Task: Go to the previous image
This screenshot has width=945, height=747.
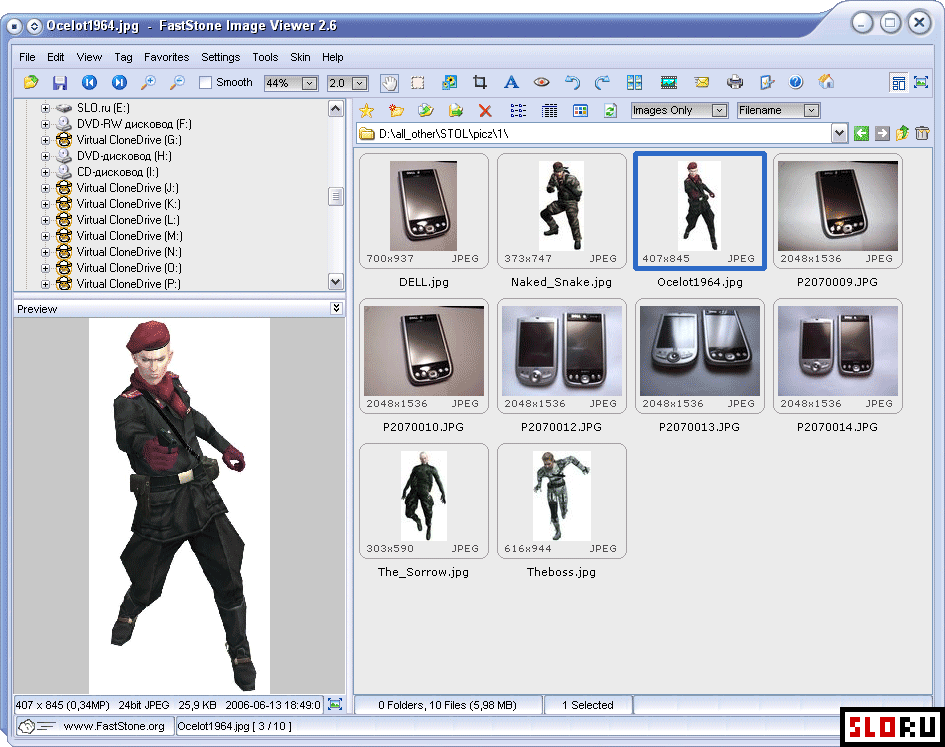Action: point(89,82)
